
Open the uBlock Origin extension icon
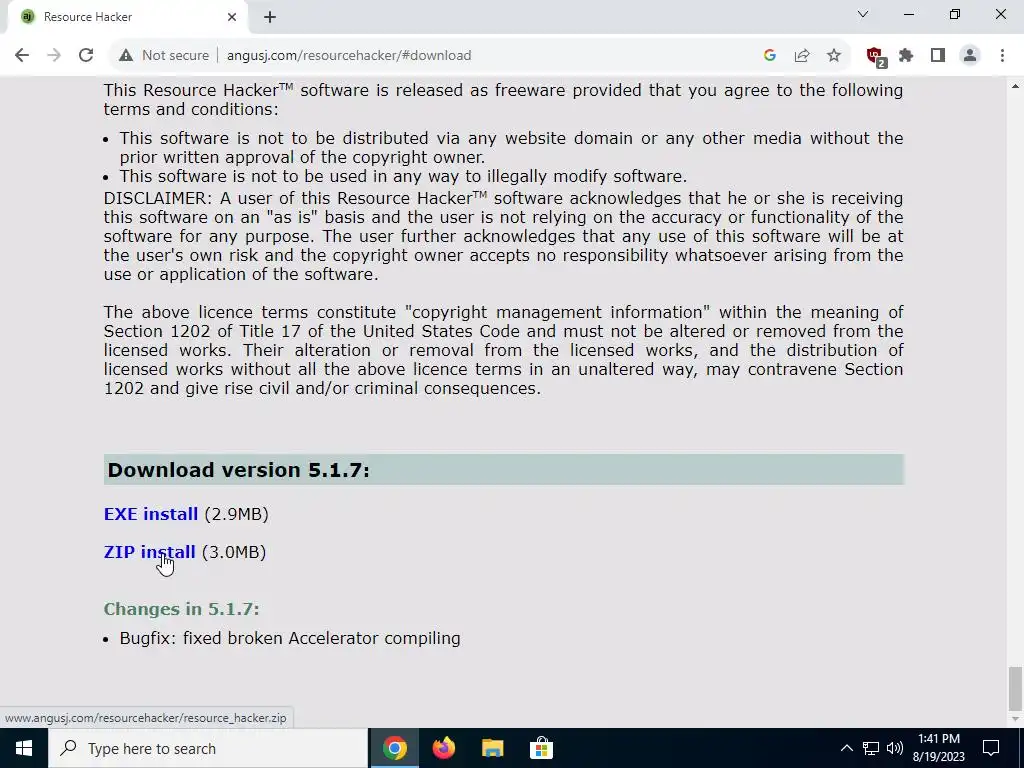click(875, 56)
